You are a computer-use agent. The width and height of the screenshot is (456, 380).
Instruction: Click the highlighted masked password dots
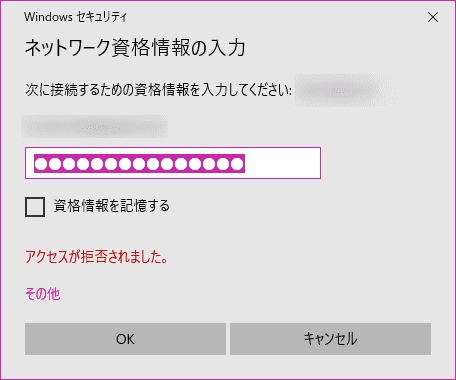tap(139, 164)
